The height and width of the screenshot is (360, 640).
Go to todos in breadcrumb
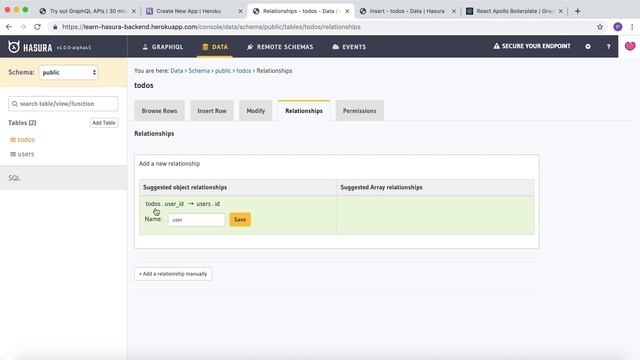pyautogui.click(x=244, y=71)
